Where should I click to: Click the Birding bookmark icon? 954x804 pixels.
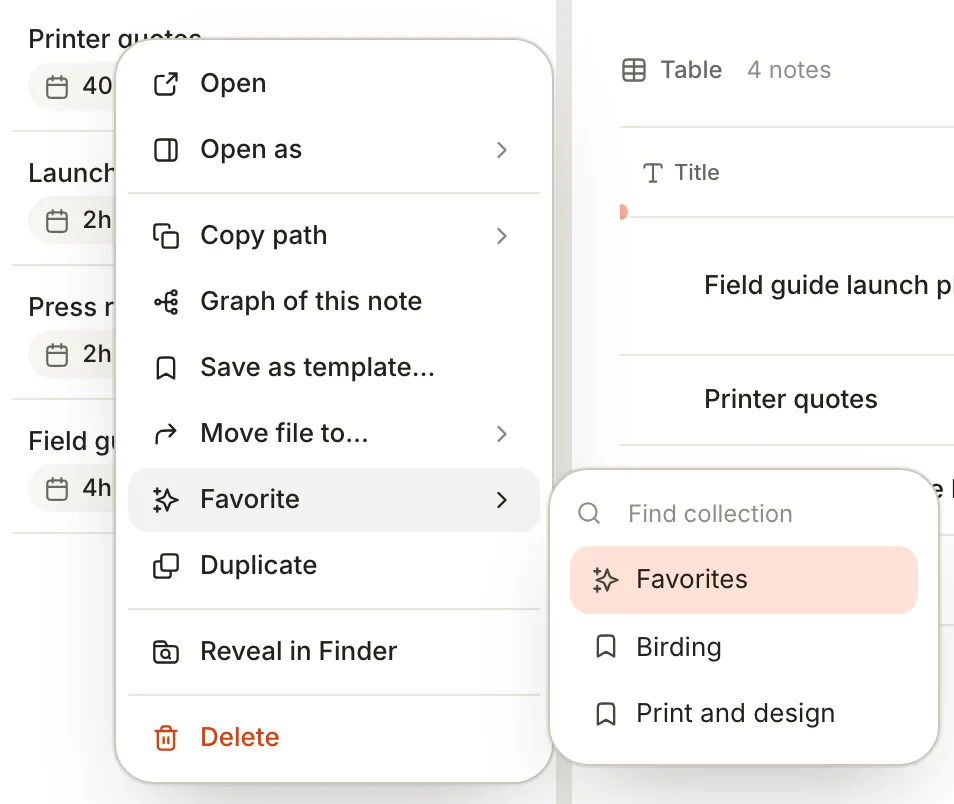(605, 646)
